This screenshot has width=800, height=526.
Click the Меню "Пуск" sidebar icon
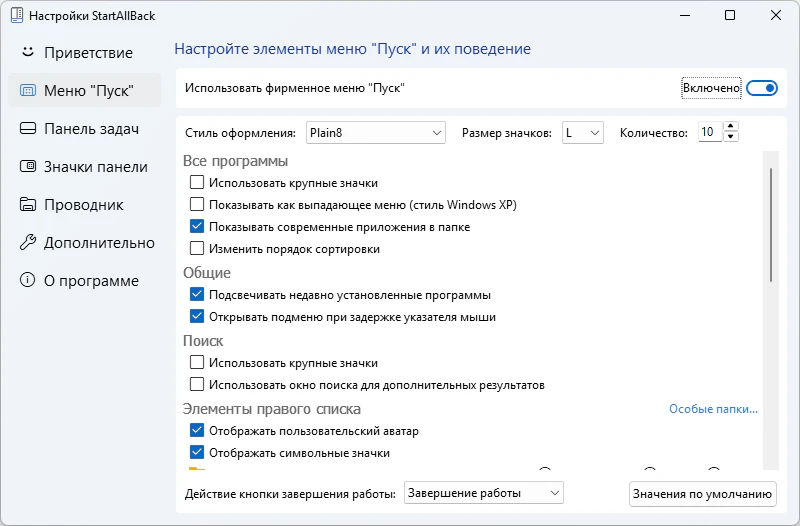pos(28,90)
